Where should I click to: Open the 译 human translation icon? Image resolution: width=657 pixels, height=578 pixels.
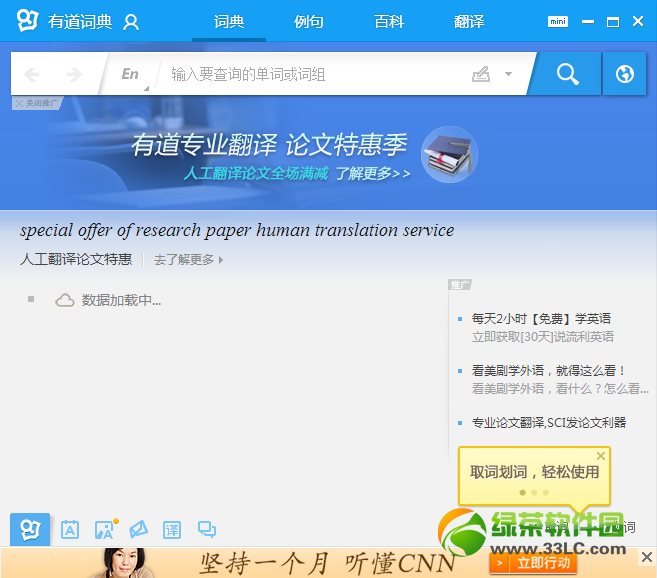pyautogui.click(x=172, y=530)
